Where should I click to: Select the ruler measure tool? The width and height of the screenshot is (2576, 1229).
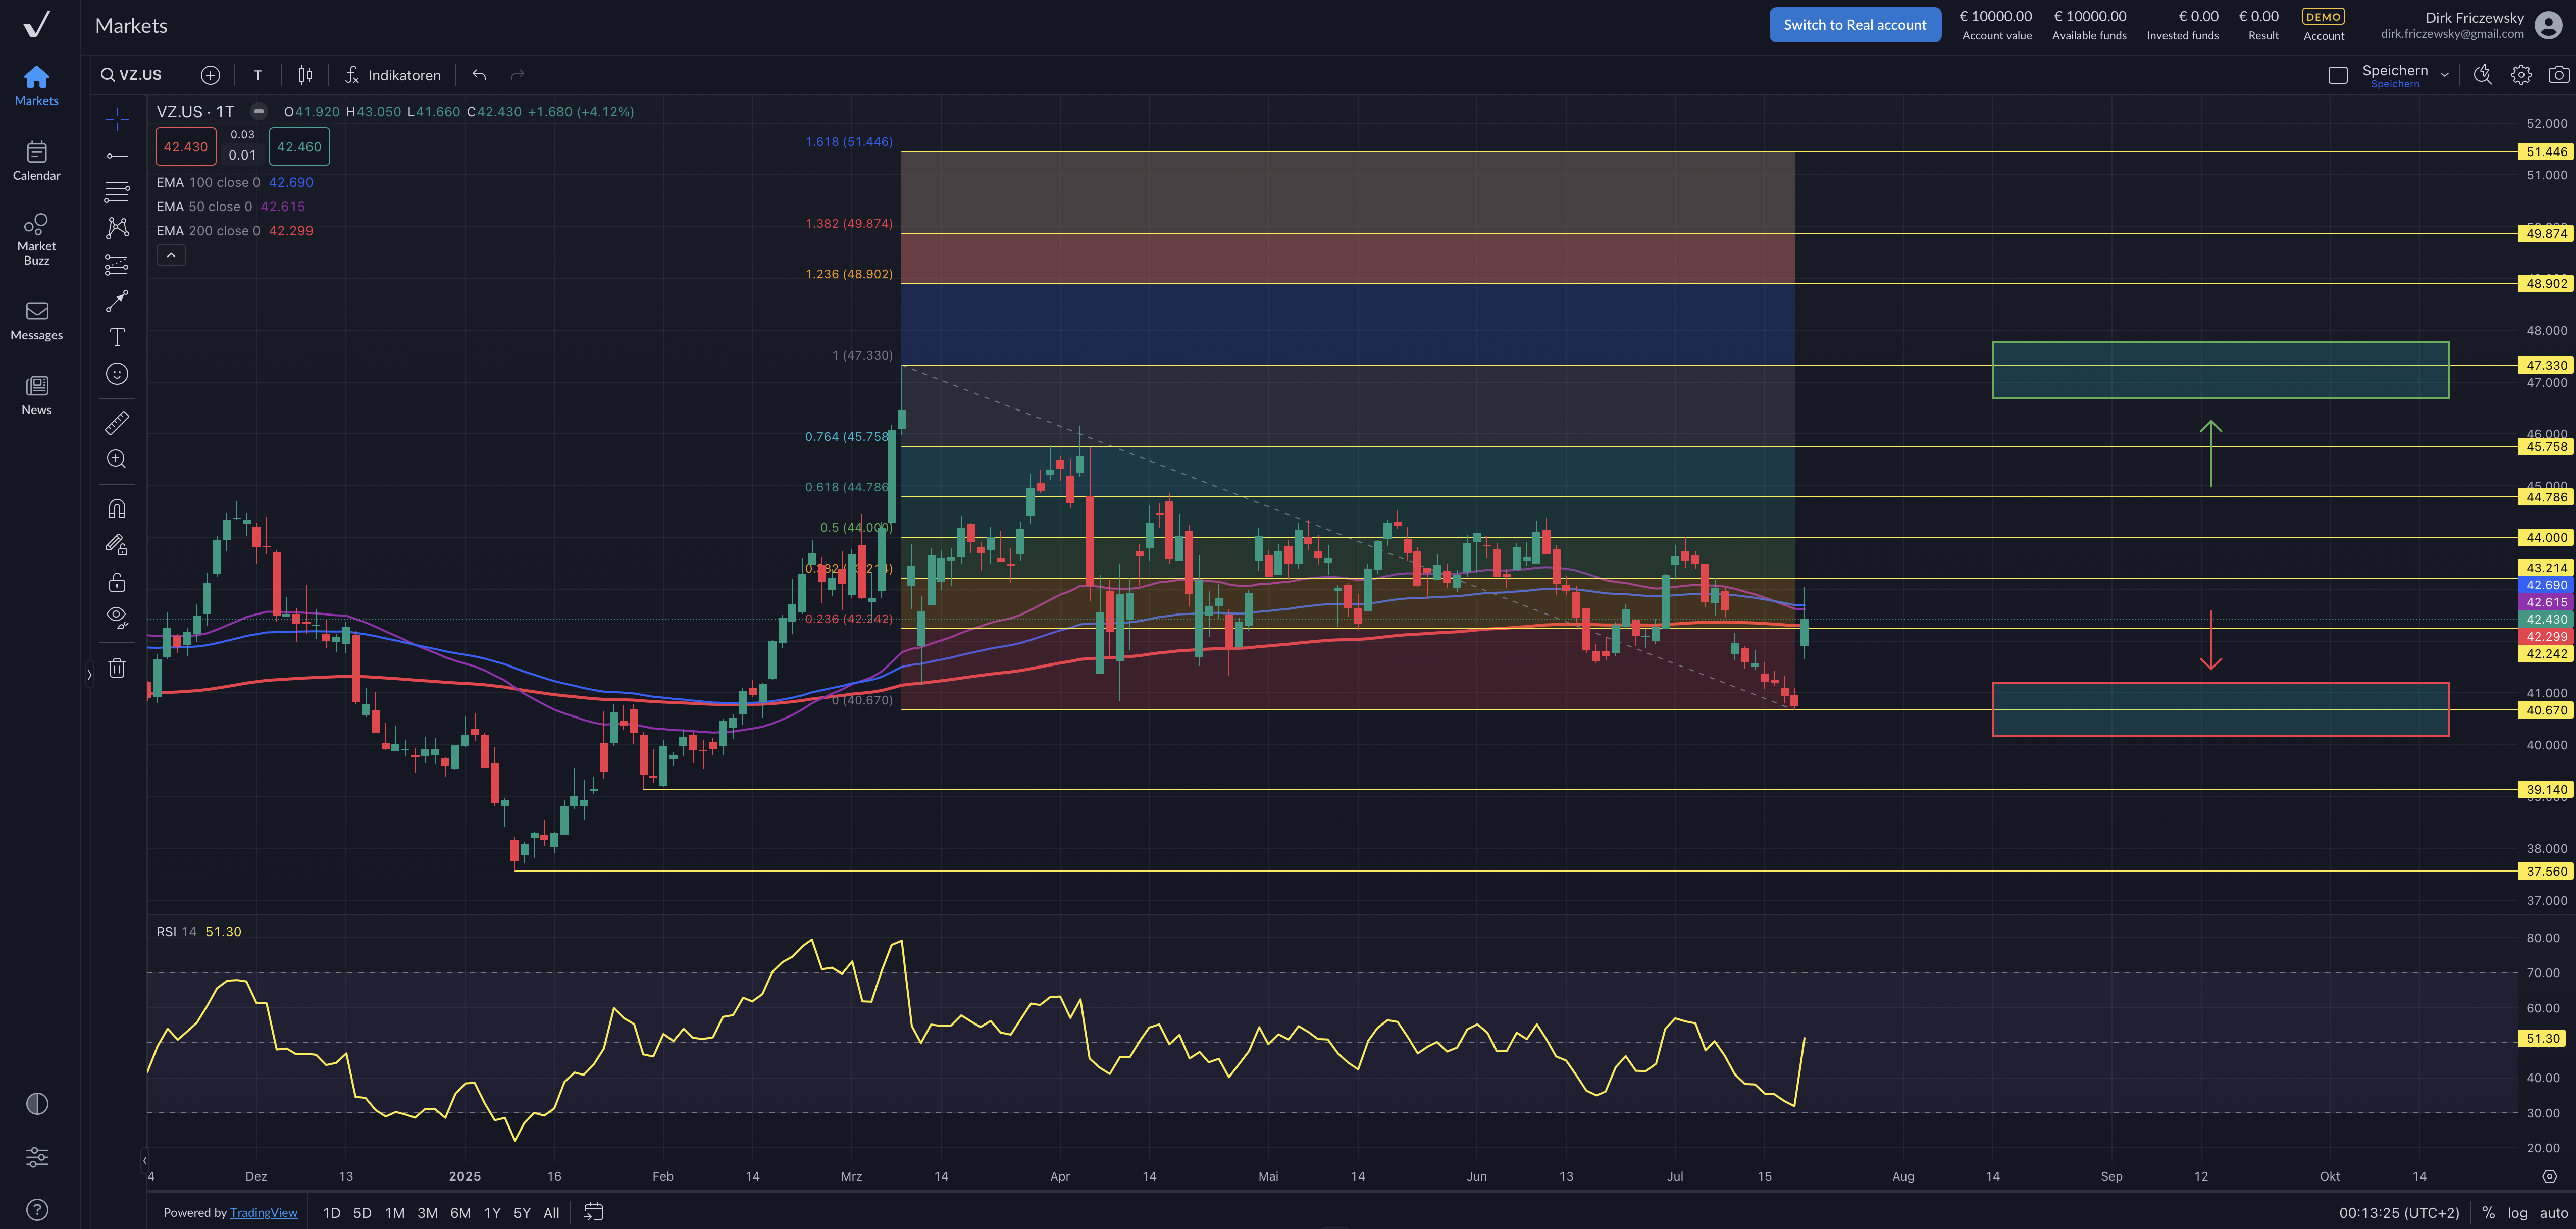pos(117,423)
